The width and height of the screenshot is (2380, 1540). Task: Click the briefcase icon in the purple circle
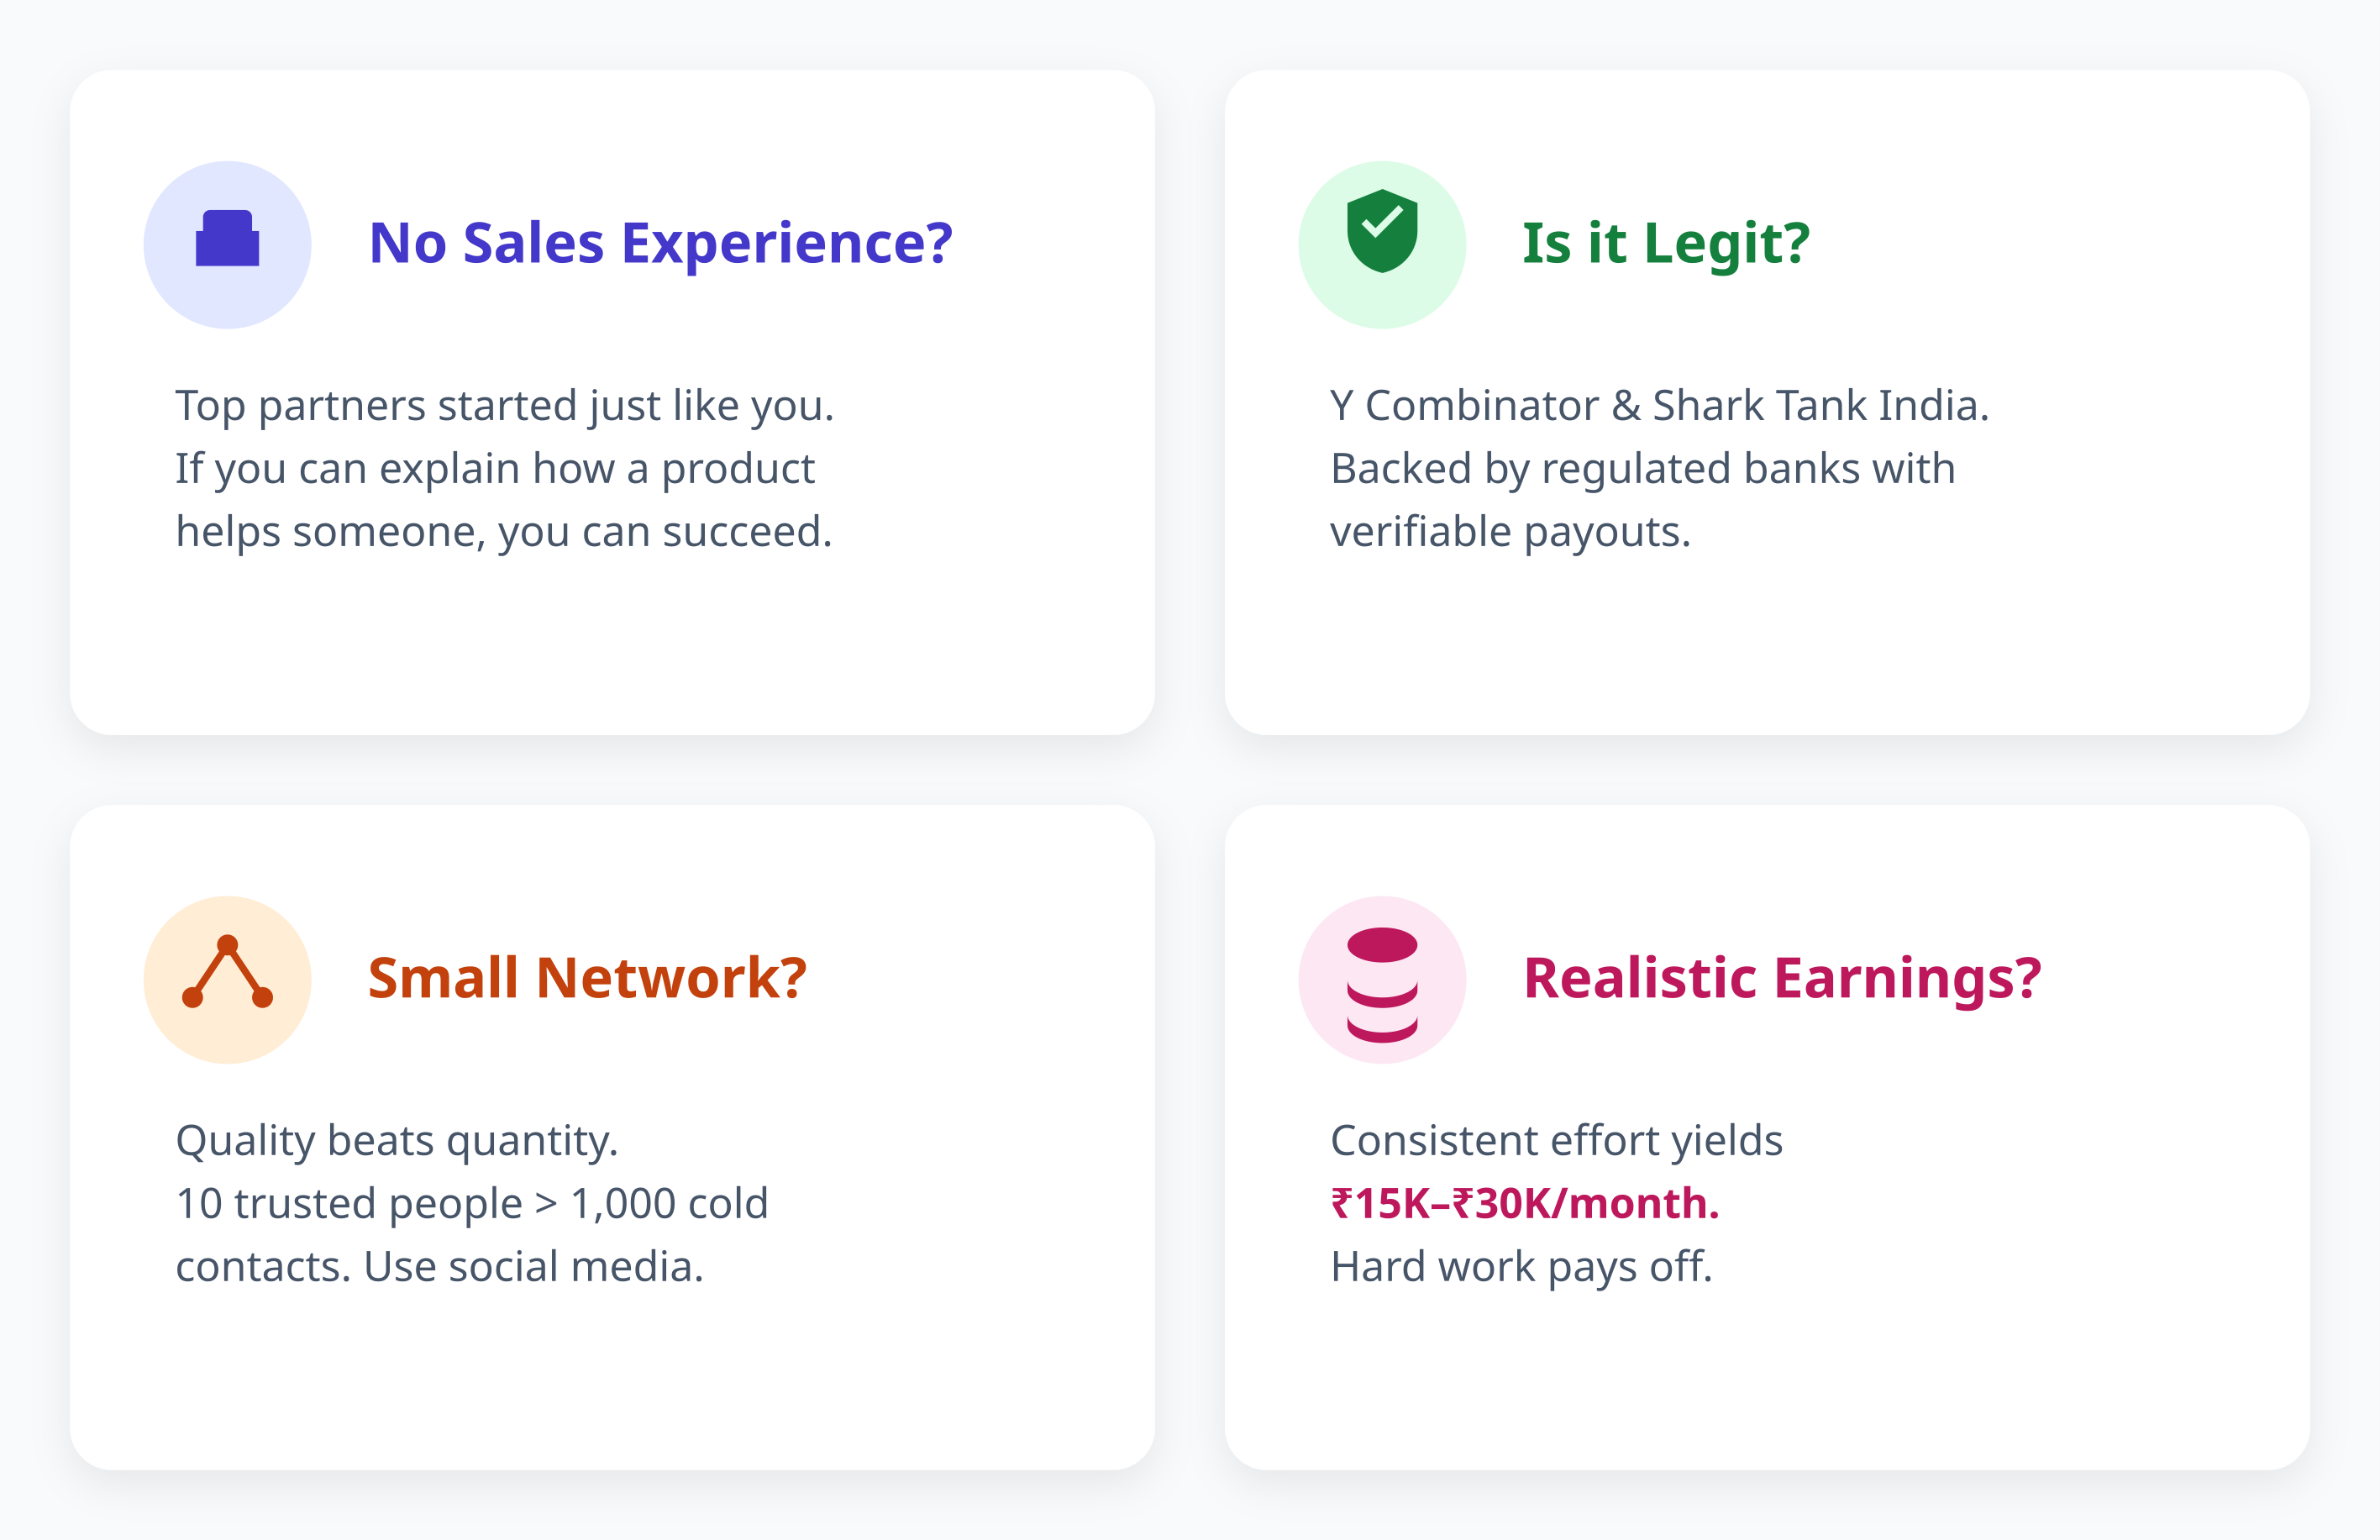pos(227,240)
